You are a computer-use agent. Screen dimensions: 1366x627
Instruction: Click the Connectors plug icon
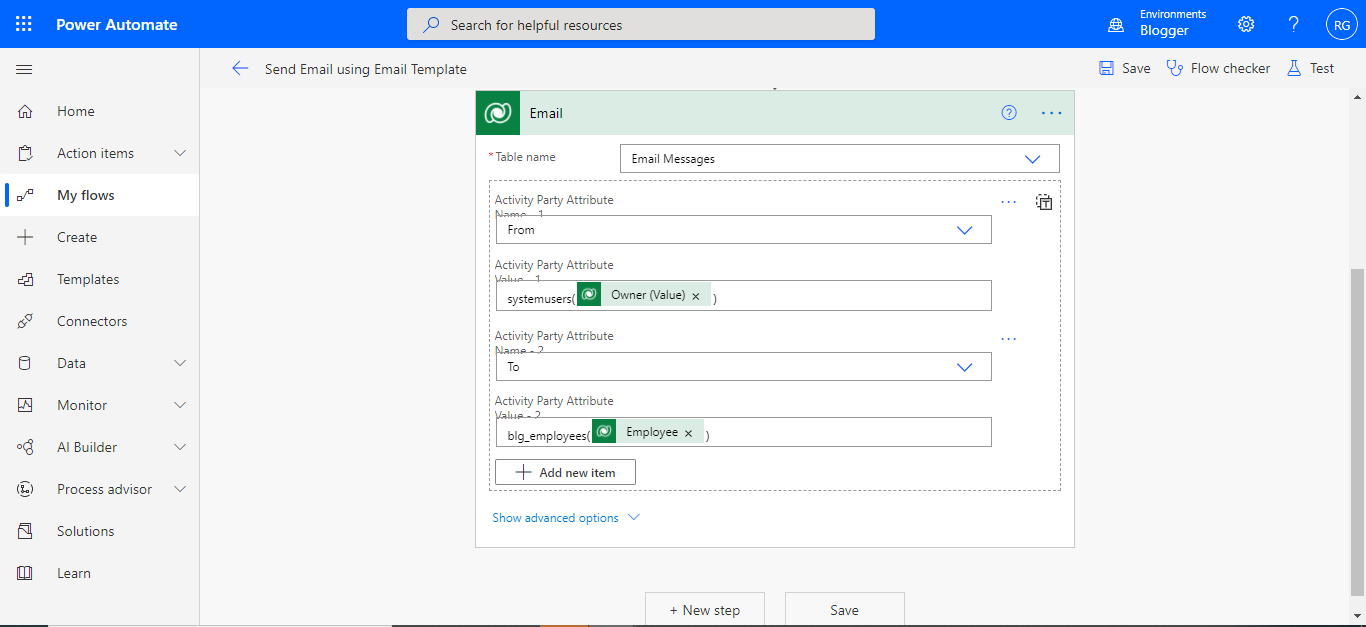point(25,321)
